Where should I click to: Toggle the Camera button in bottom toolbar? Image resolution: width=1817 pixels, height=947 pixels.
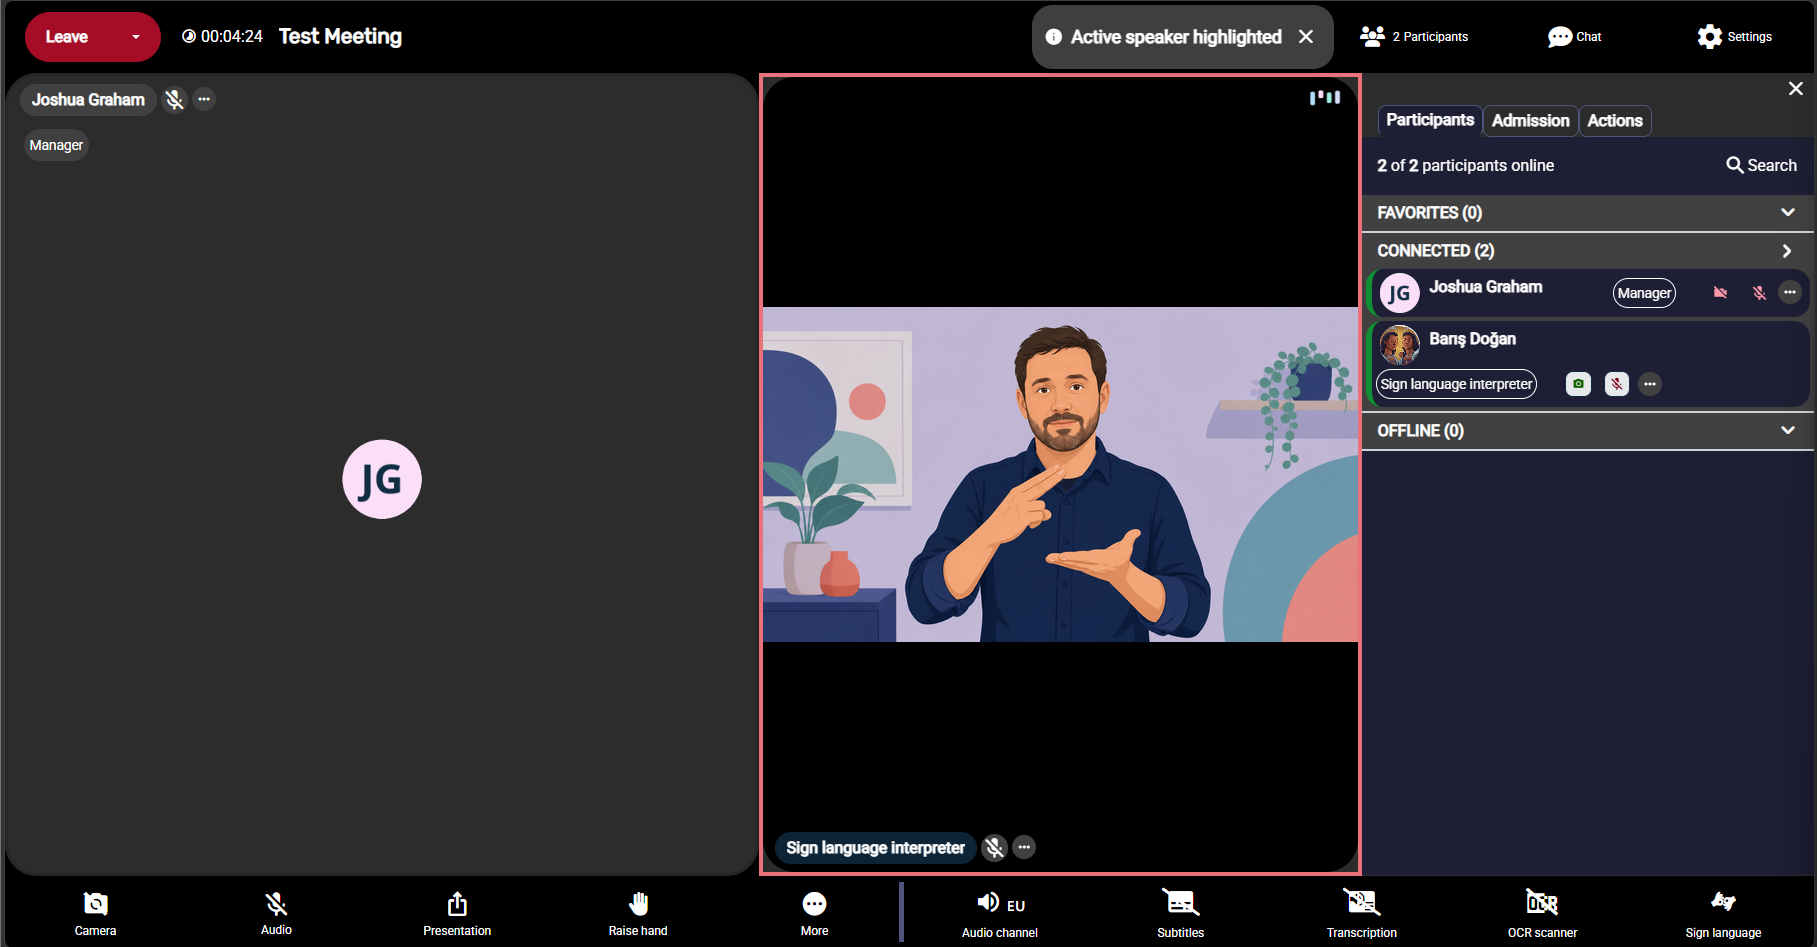pyautogui.click(x=95, y=913)
